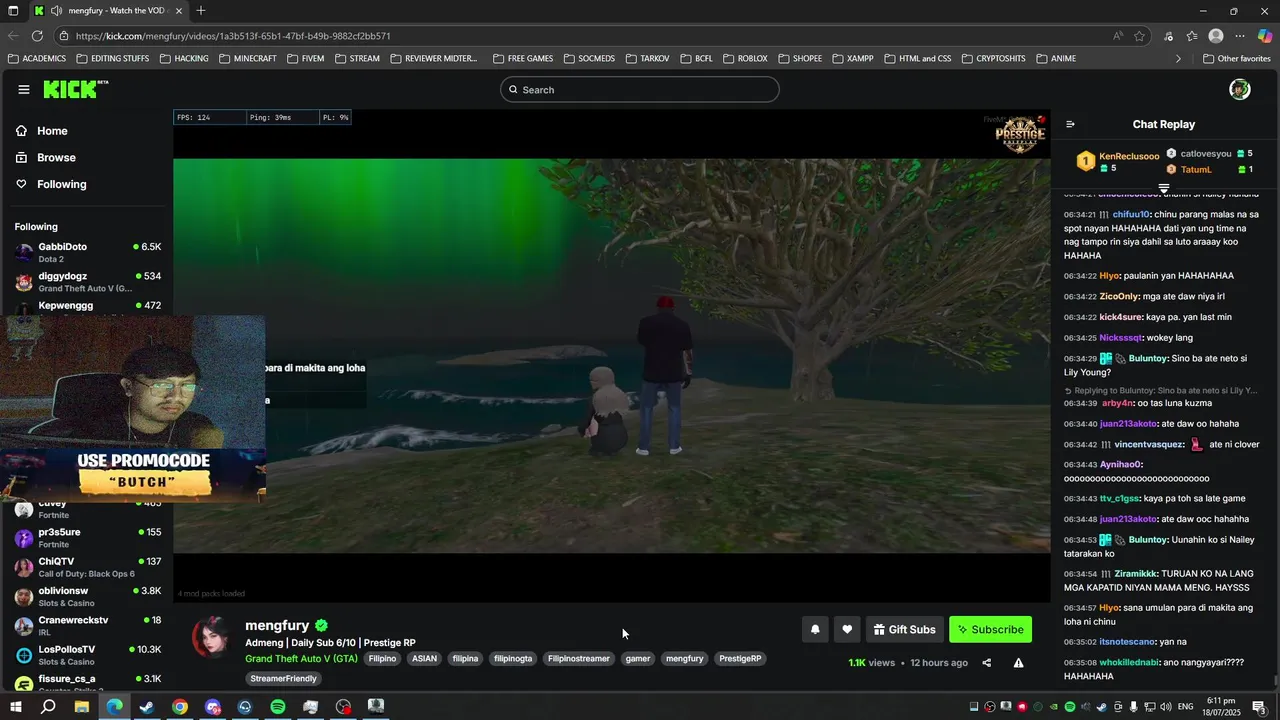Click the Steam icon in the taskbar
The image size is (1280, 720).
pyautogui.click(x=147, y=707)
